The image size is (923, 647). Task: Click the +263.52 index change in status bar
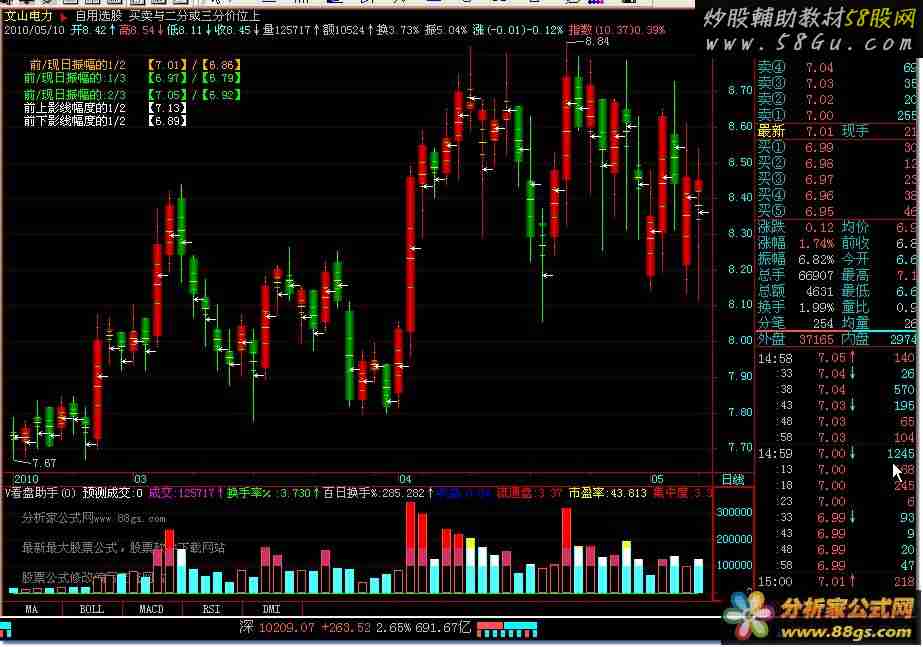[x=346, y=628]
